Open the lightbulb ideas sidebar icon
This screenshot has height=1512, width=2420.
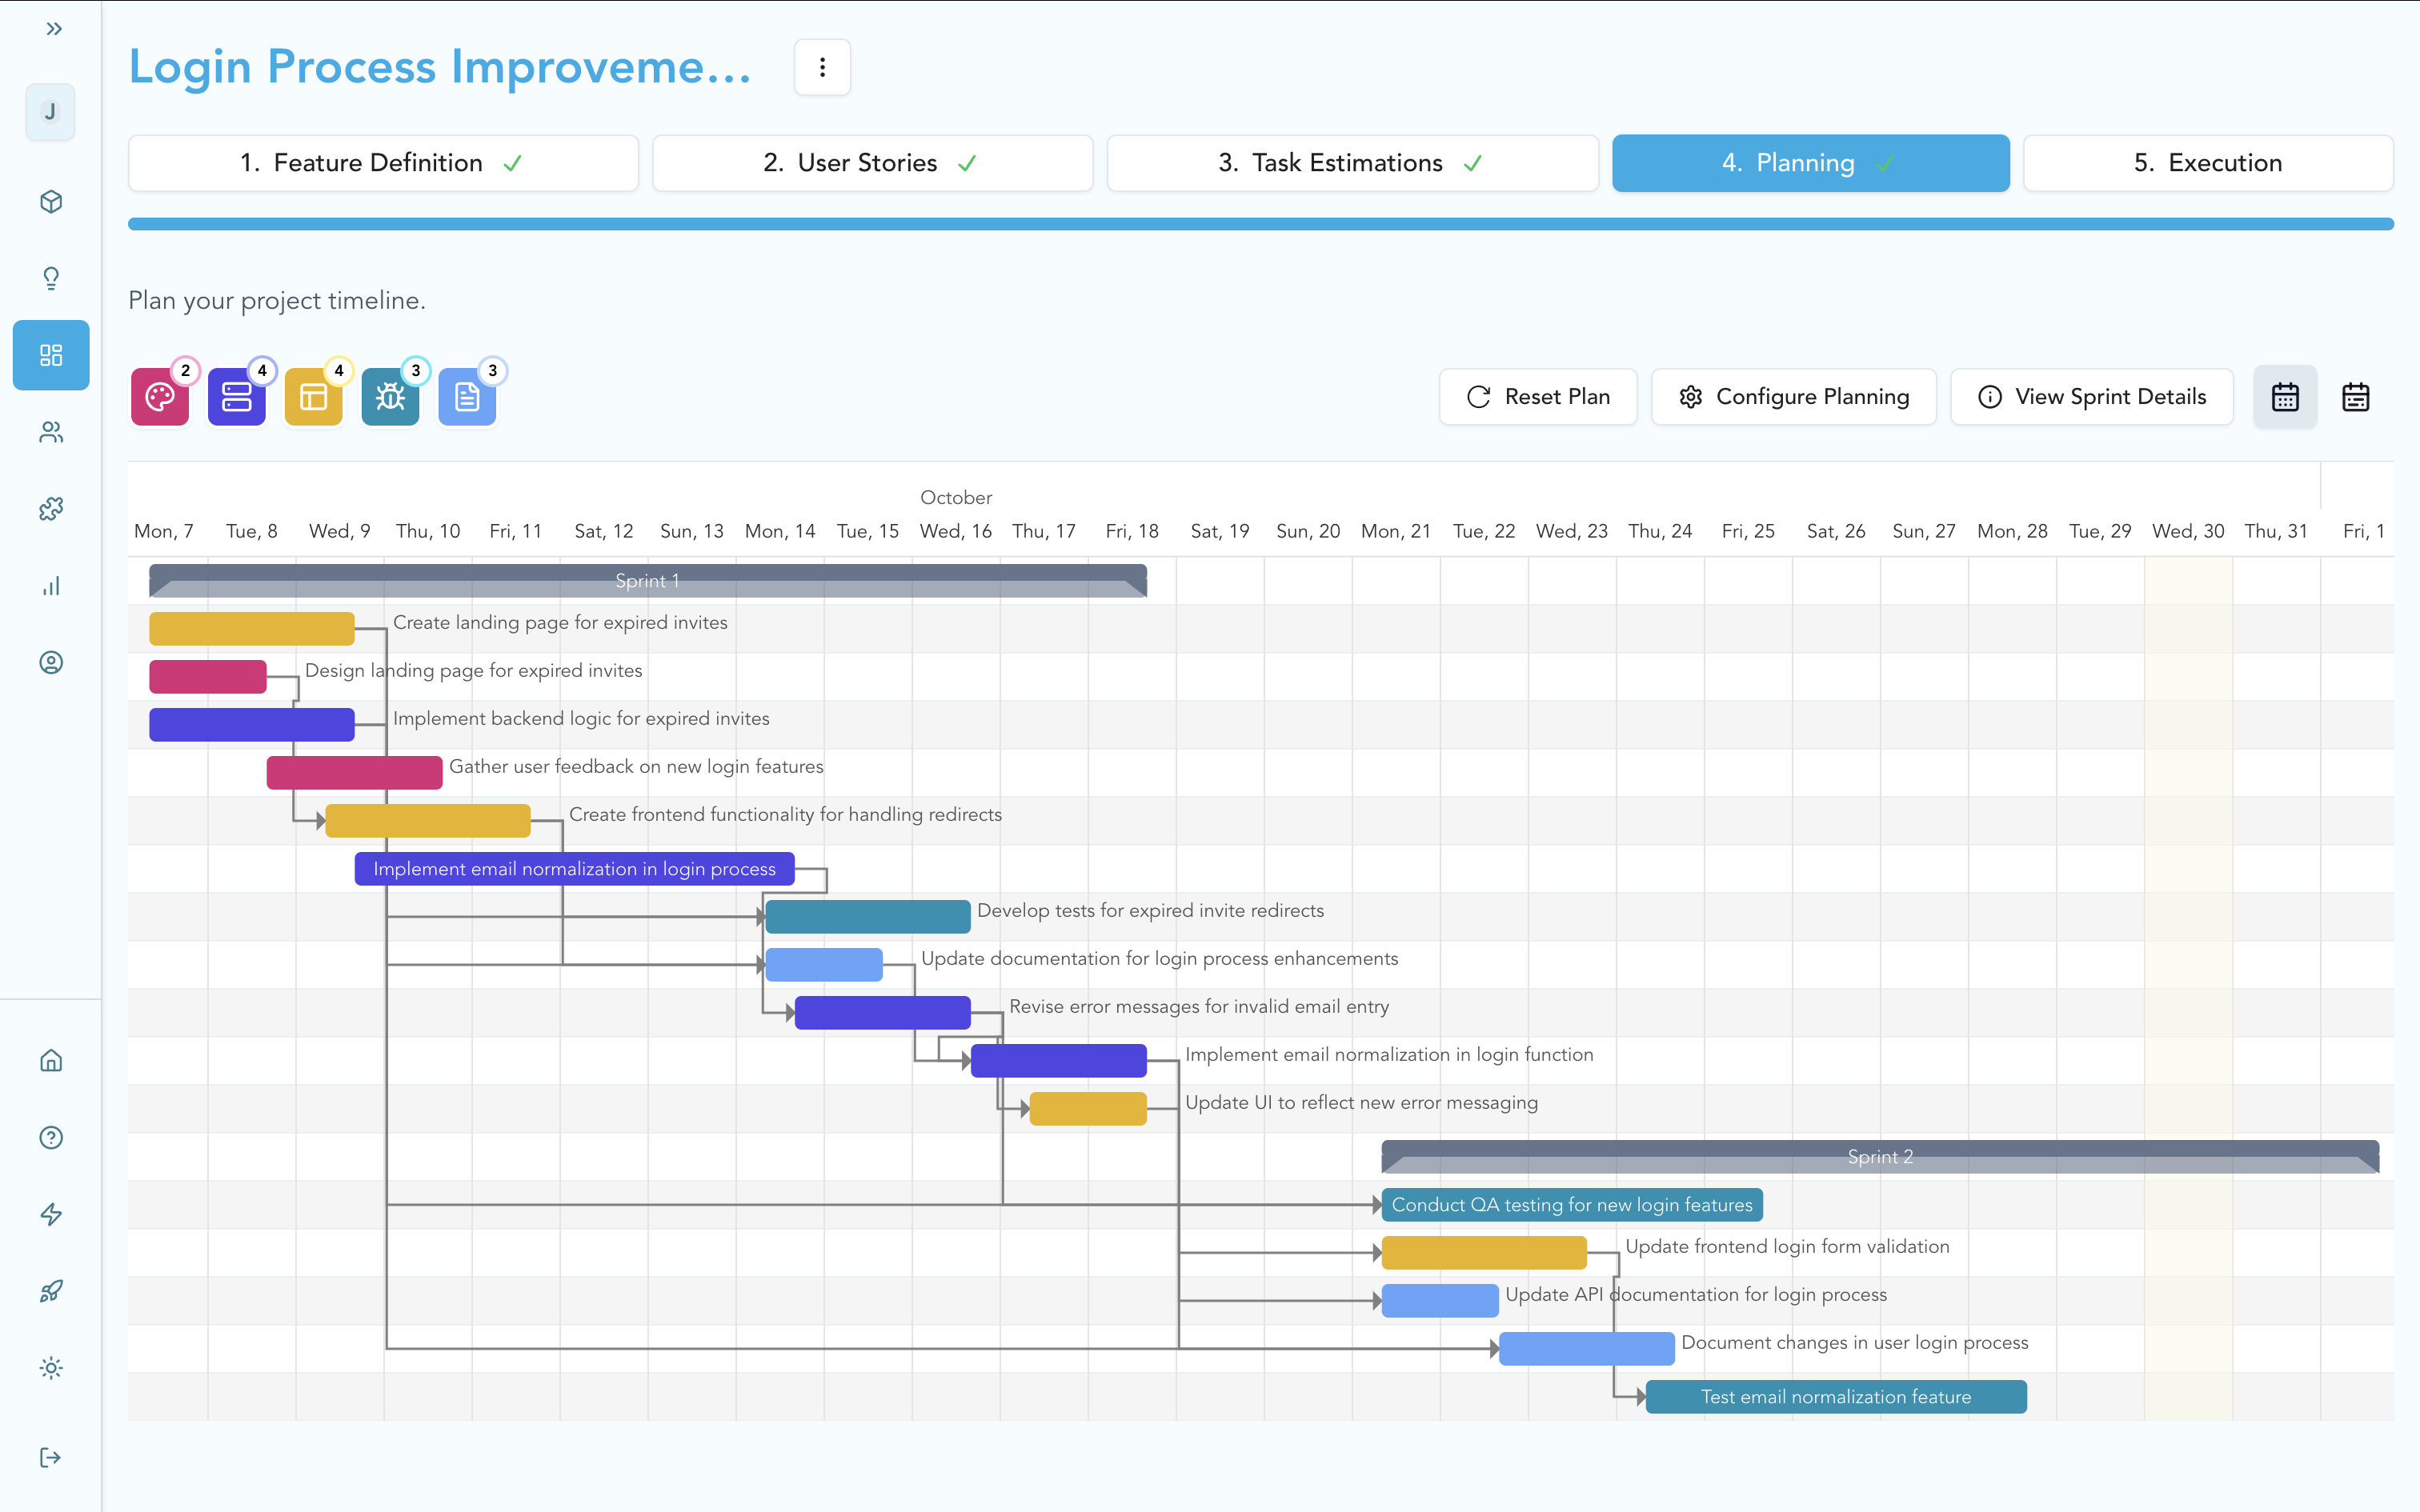coord(51,278)
